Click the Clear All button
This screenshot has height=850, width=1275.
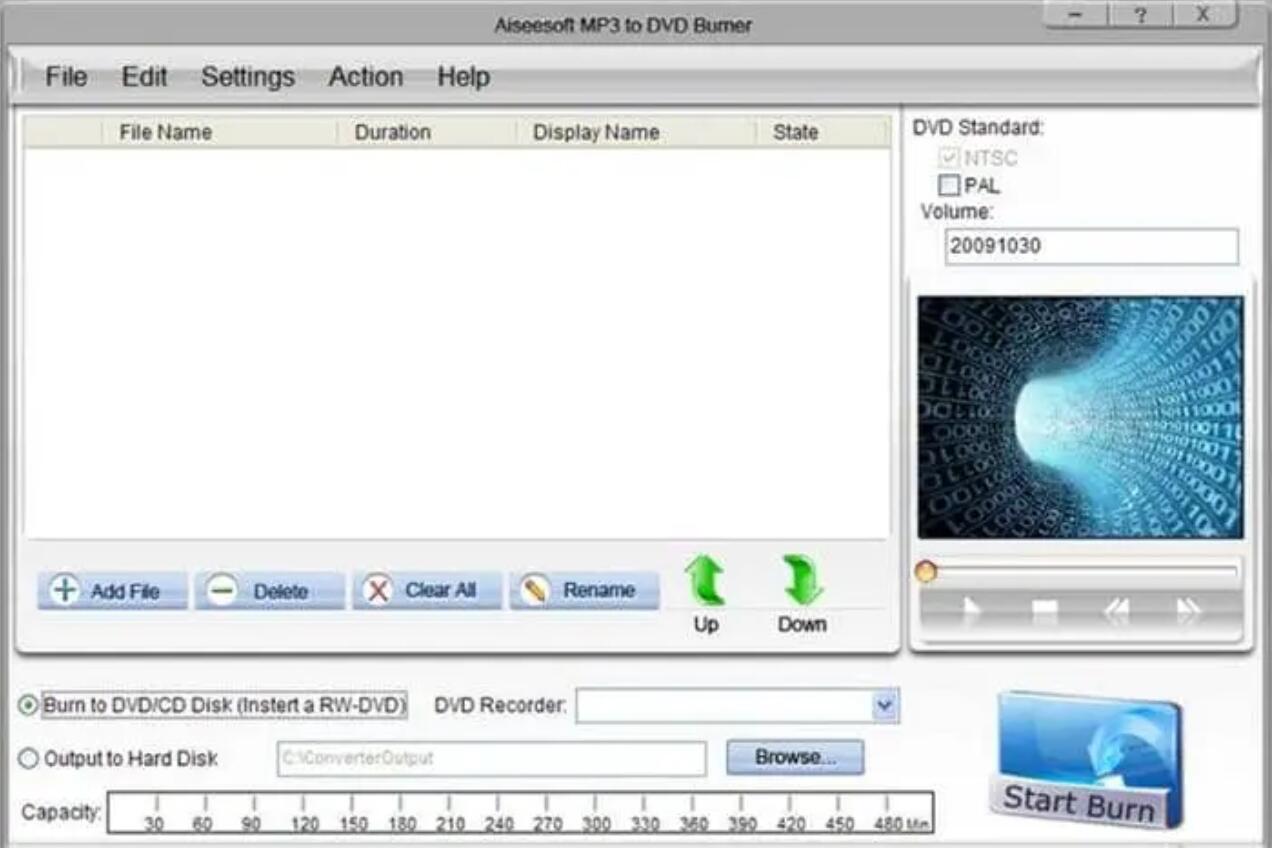(x=427, y=591)
